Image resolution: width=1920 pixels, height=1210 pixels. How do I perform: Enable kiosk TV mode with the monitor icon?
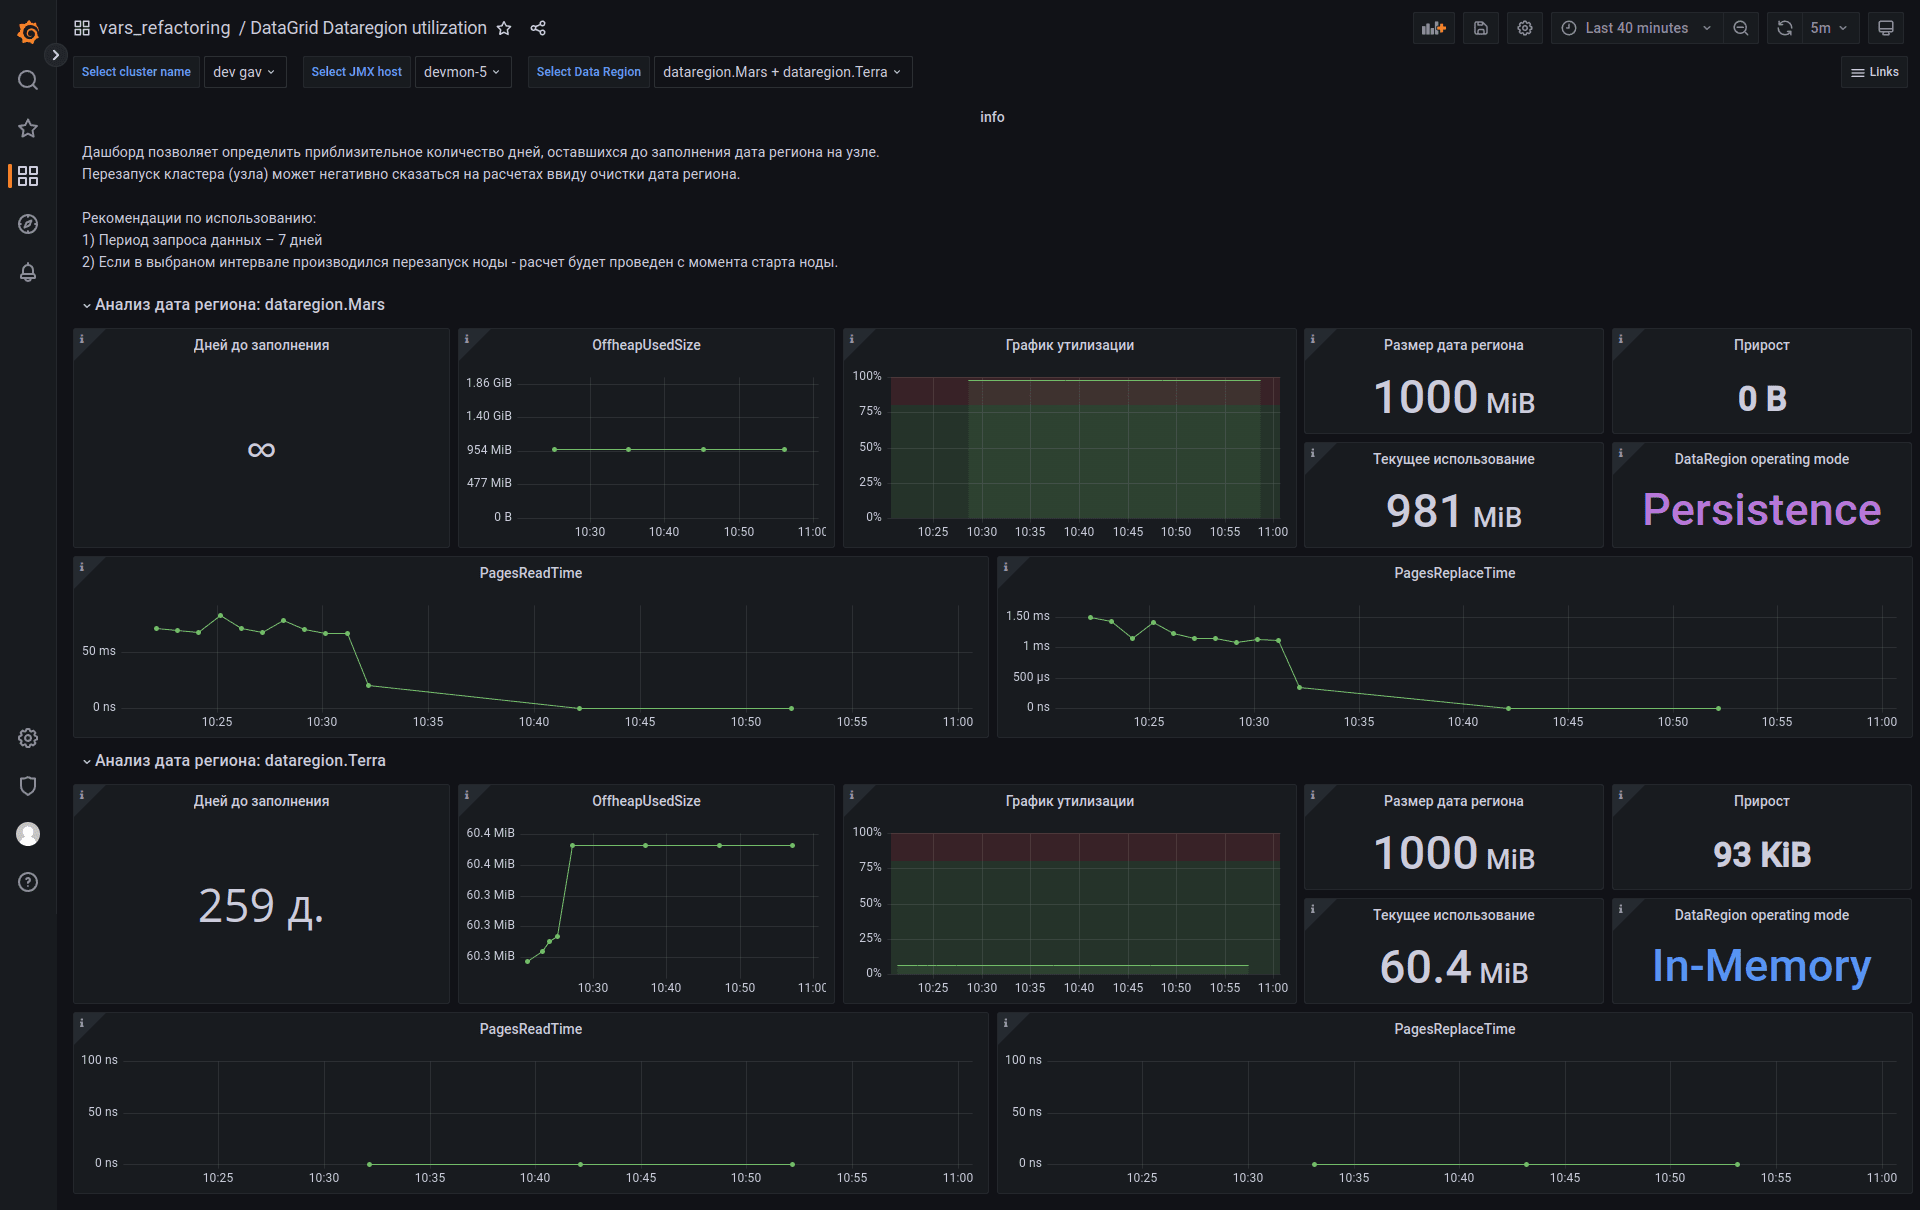tap(1886, 28)
